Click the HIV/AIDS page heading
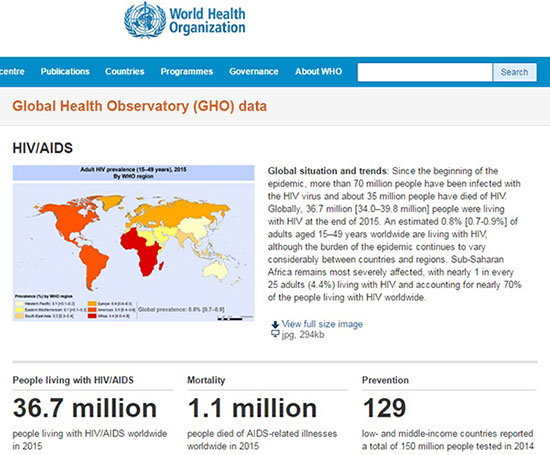Viewport: 550px width, 455px height. point(43,148)
